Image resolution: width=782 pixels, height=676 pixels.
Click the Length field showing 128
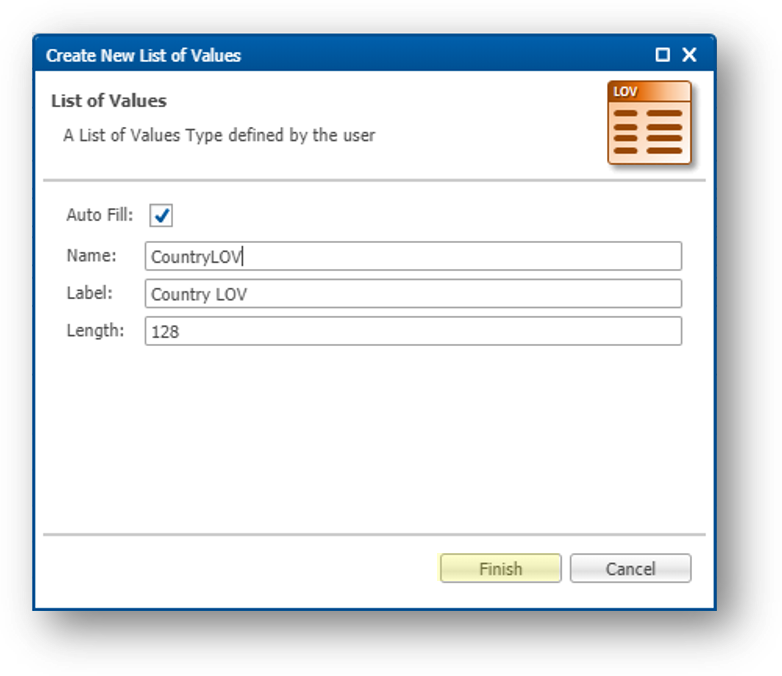[413, 331]
